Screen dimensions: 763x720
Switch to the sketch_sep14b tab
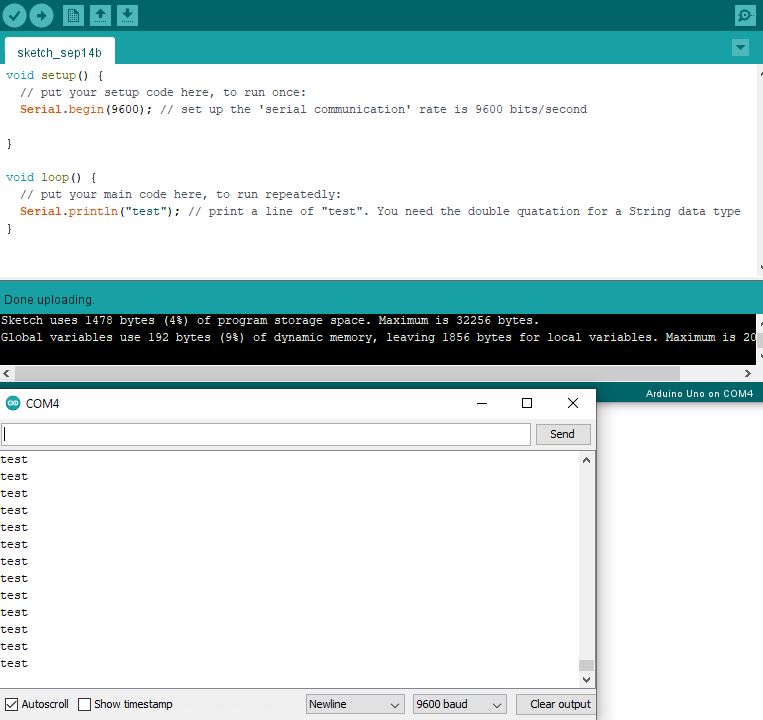pos(59,53)
